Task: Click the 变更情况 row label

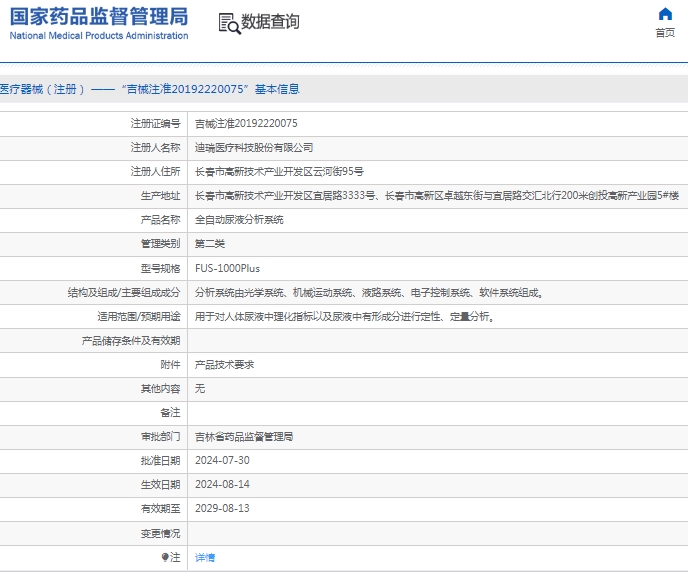Action: (x=161, y=534)
